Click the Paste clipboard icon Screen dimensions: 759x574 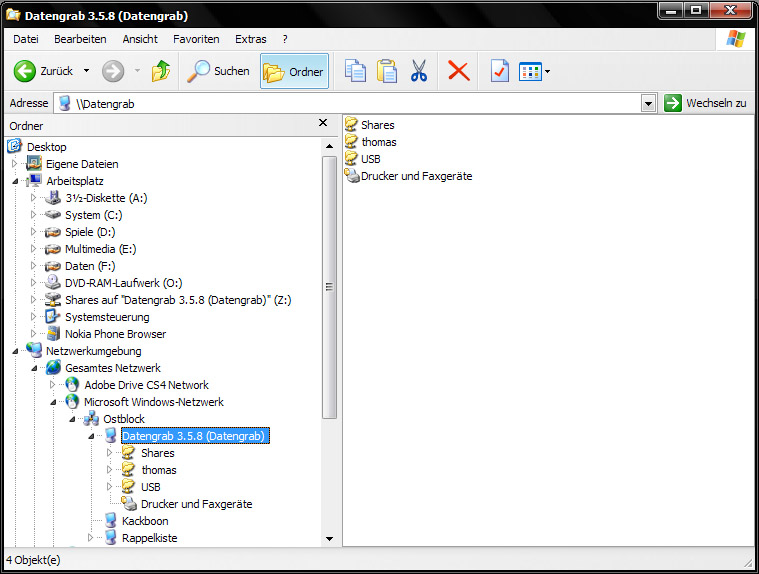387,71
